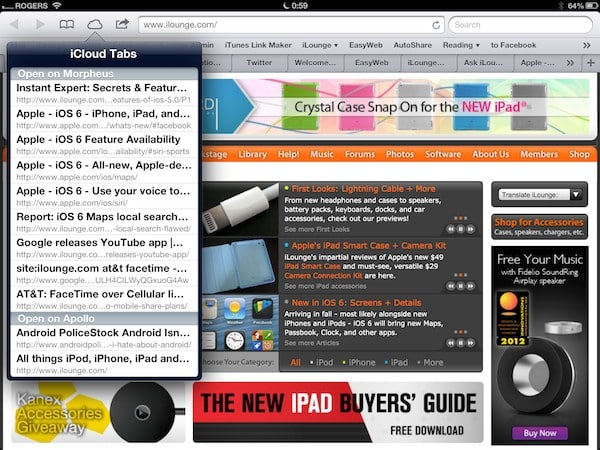Screen dimensions: 600x450
Task: Open AT&T: FaceTime over Cellular entry
Action: (104, 299)
